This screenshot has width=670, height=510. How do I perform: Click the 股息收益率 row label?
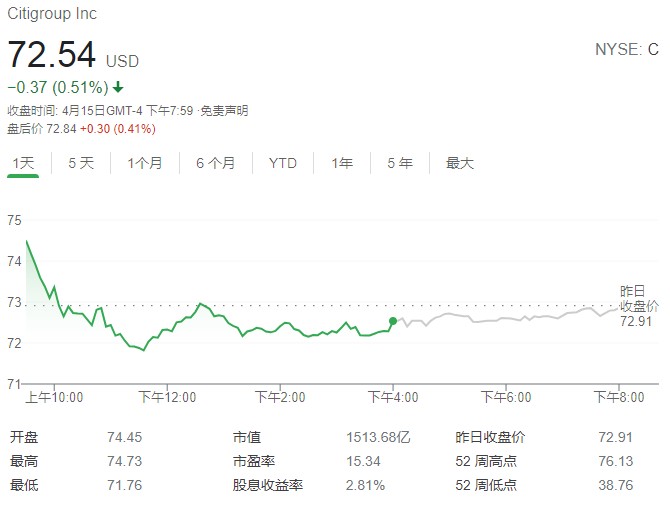[x=268, y=485]
